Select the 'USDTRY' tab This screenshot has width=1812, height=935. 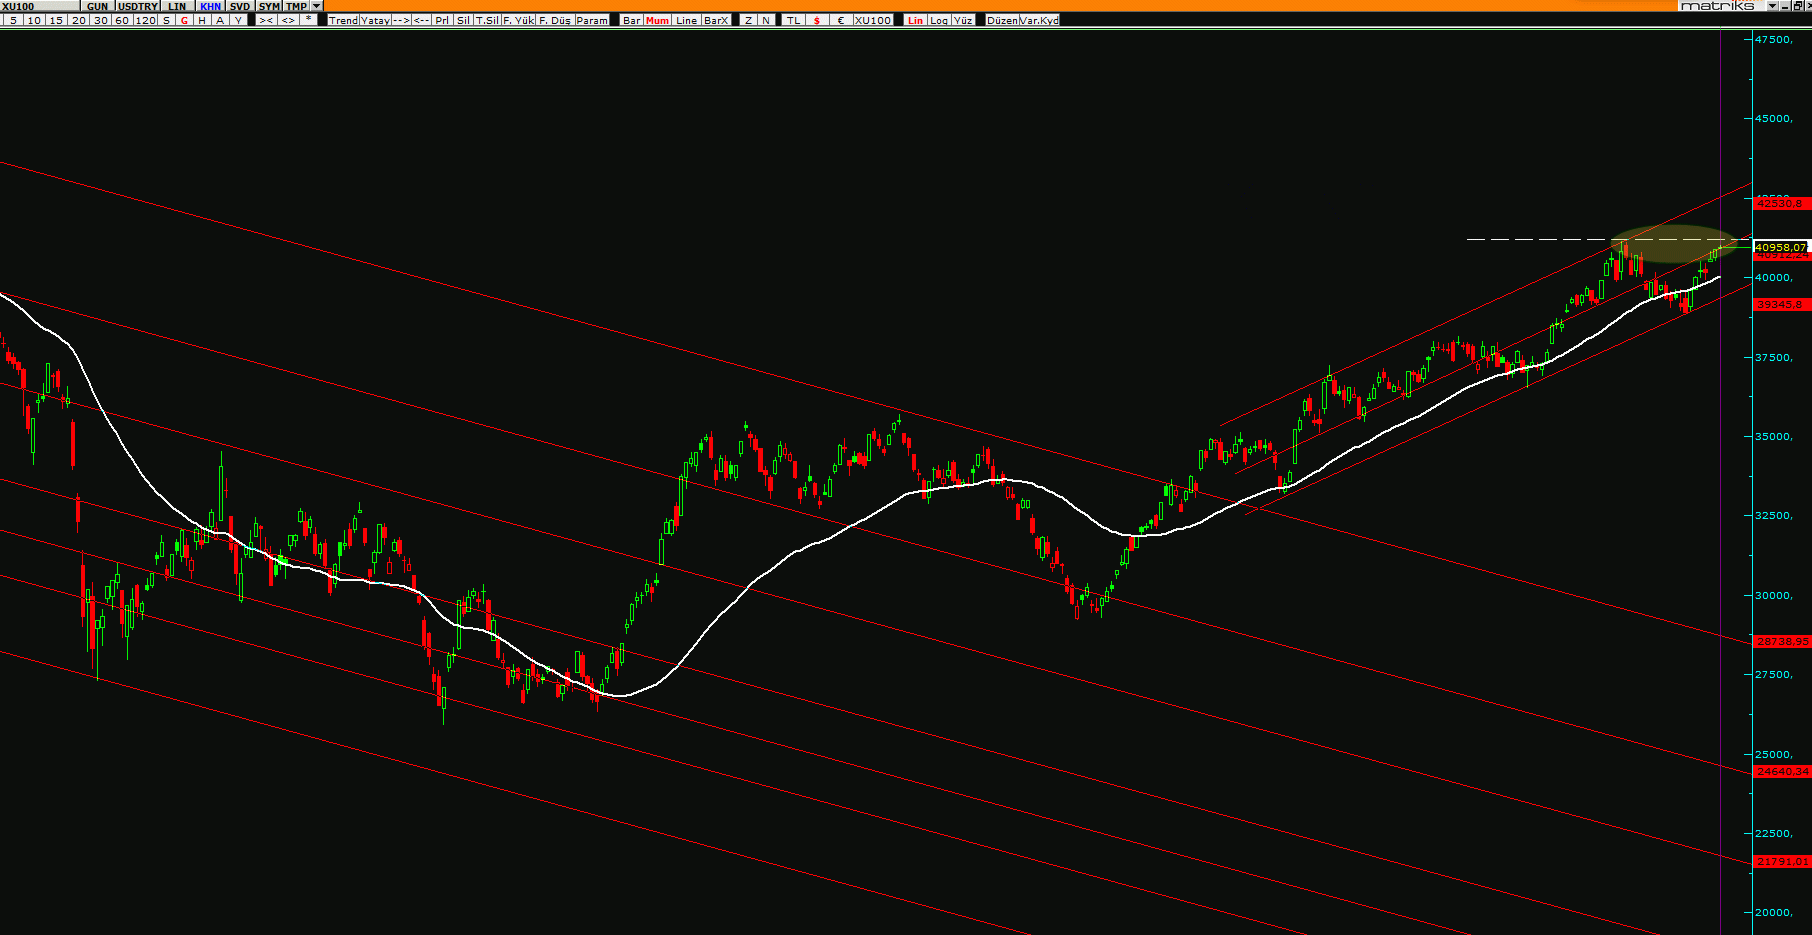coord(138,6)
